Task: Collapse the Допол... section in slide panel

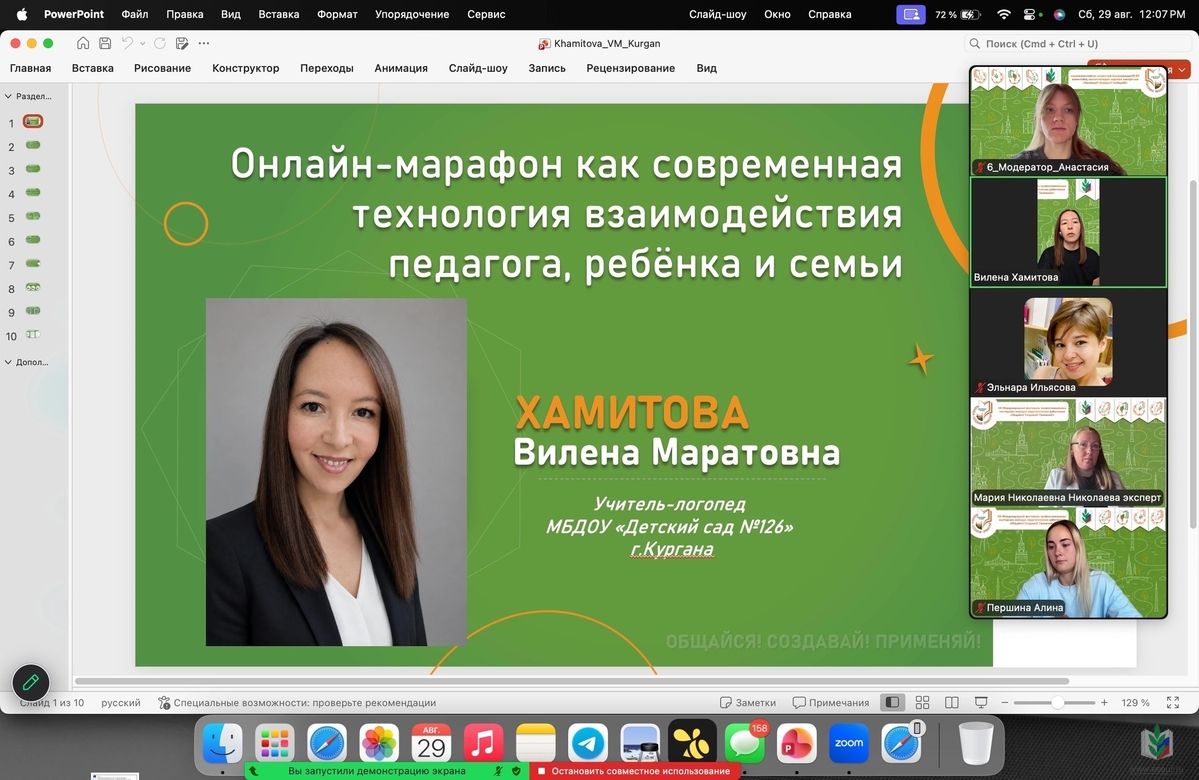Action: (8, 362)
